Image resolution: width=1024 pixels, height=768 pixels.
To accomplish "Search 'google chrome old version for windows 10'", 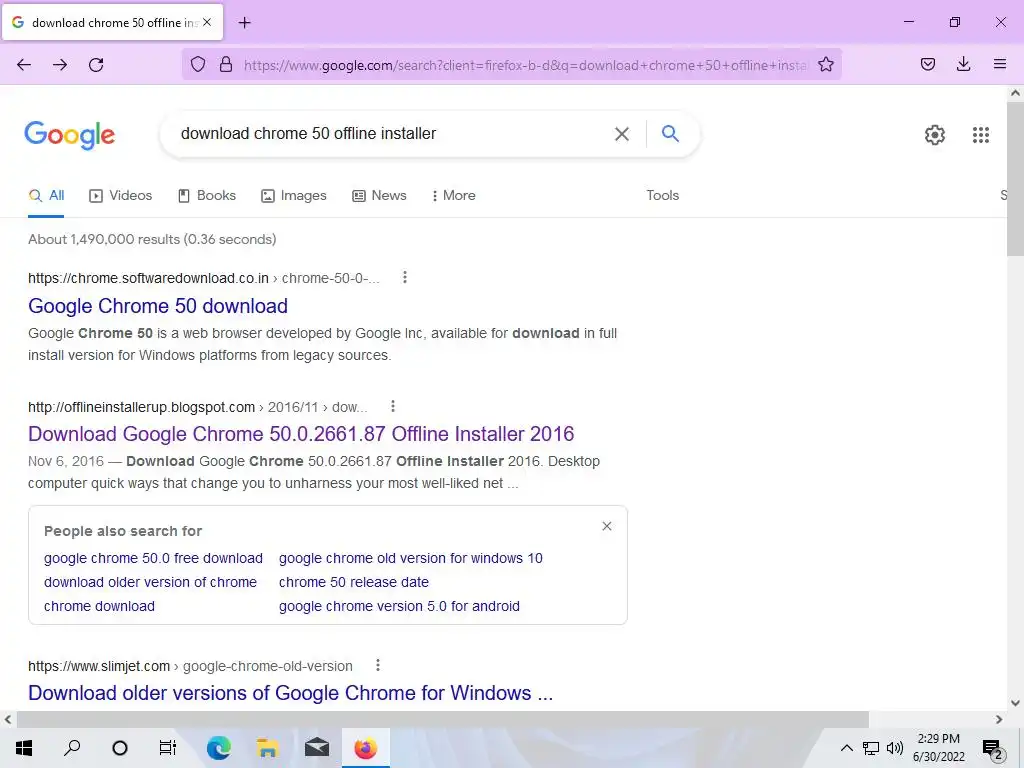I will coord(411,558).
